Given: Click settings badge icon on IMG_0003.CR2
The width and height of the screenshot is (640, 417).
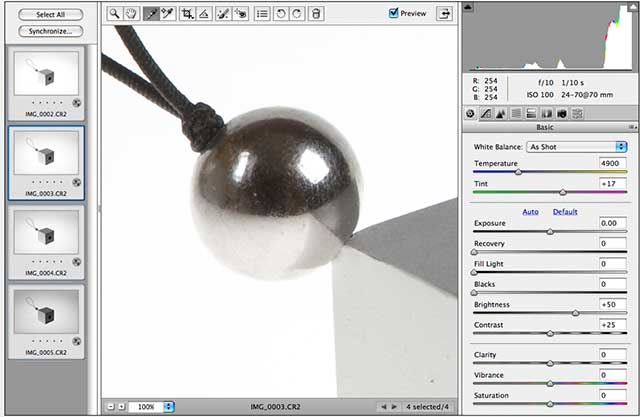Looking at the screenshot, I should 76,182.
